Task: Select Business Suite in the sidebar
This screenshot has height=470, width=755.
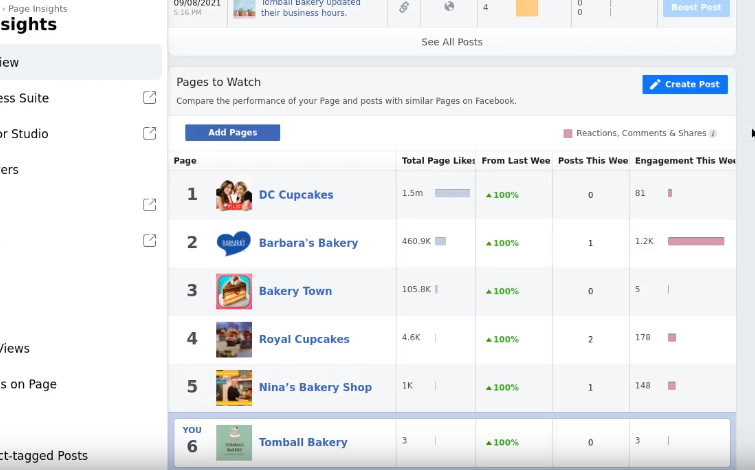Action: [x=24, y=98]
